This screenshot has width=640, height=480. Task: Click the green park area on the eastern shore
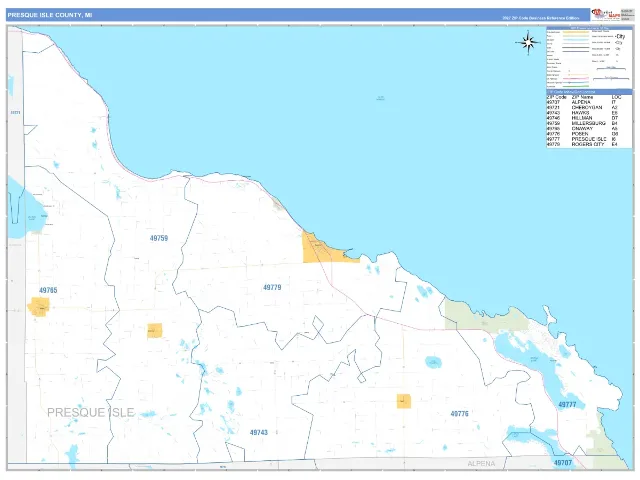click(486, 316)
